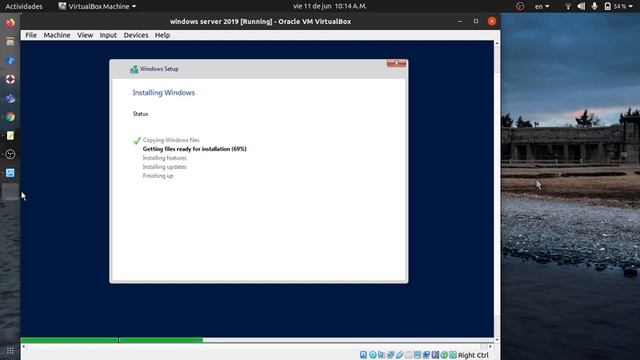Open the 'en' keyboard layout dropdown
The height and width of the screenshot is (360, 640).
542,6
